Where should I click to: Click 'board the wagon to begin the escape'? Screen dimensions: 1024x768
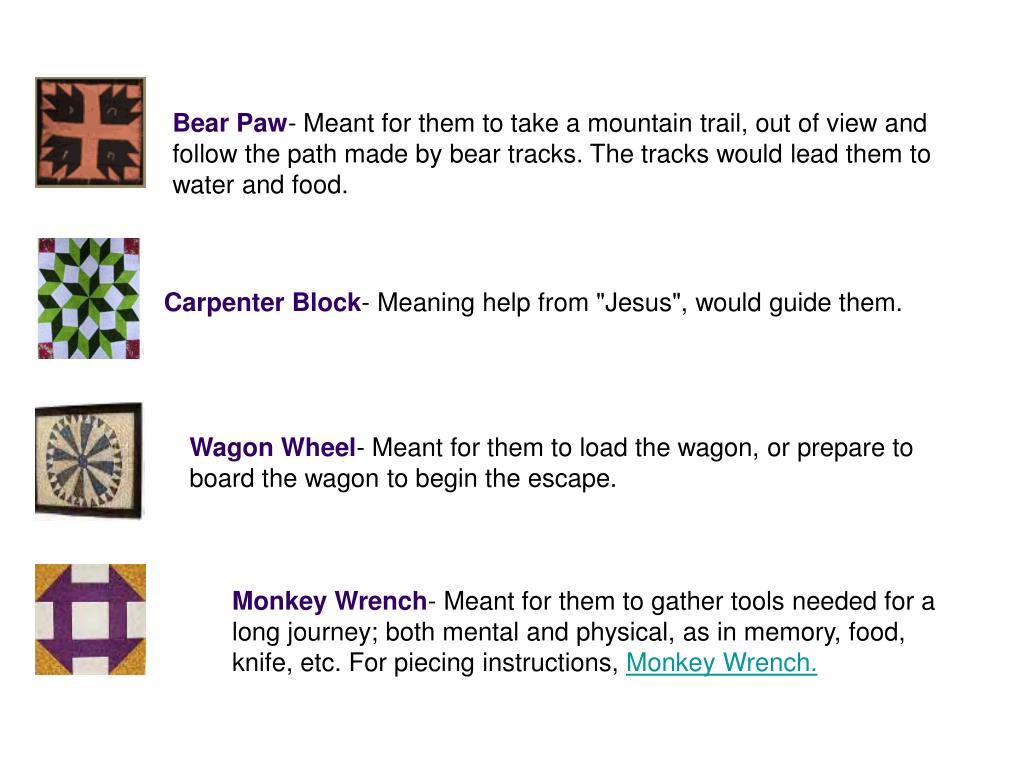tap(401, 479)
